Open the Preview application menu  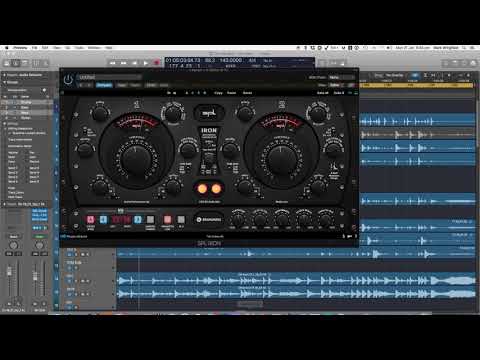click(20, 48)
